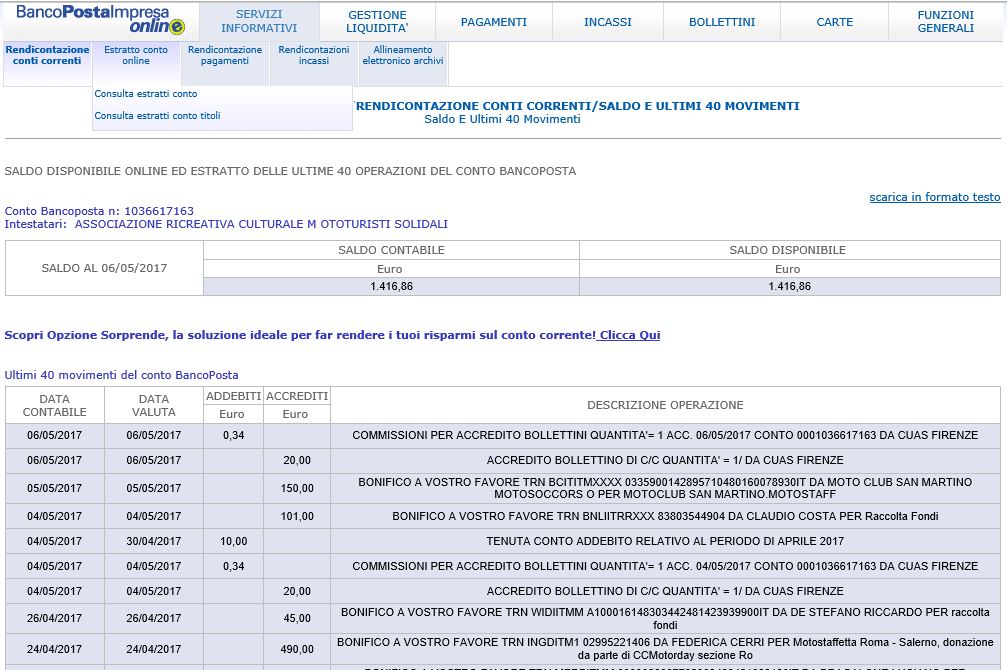Screen dimensions: 1007x670
Task: Switch to the CARTE menu
Action: coord(834,22)
